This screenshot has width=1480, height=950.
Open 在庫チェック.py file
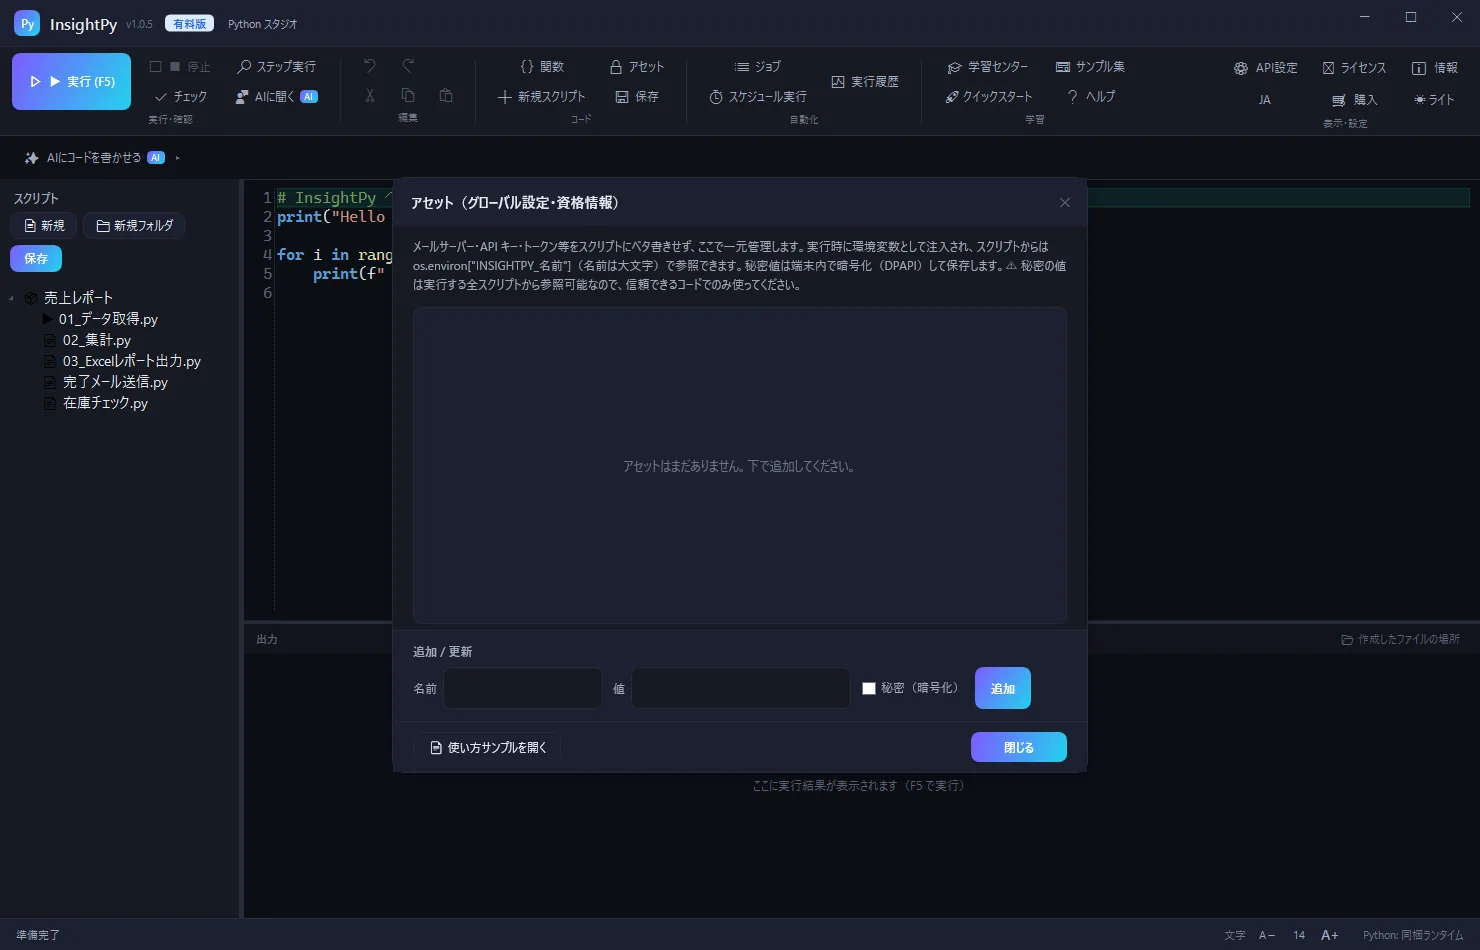click(105, 403)
